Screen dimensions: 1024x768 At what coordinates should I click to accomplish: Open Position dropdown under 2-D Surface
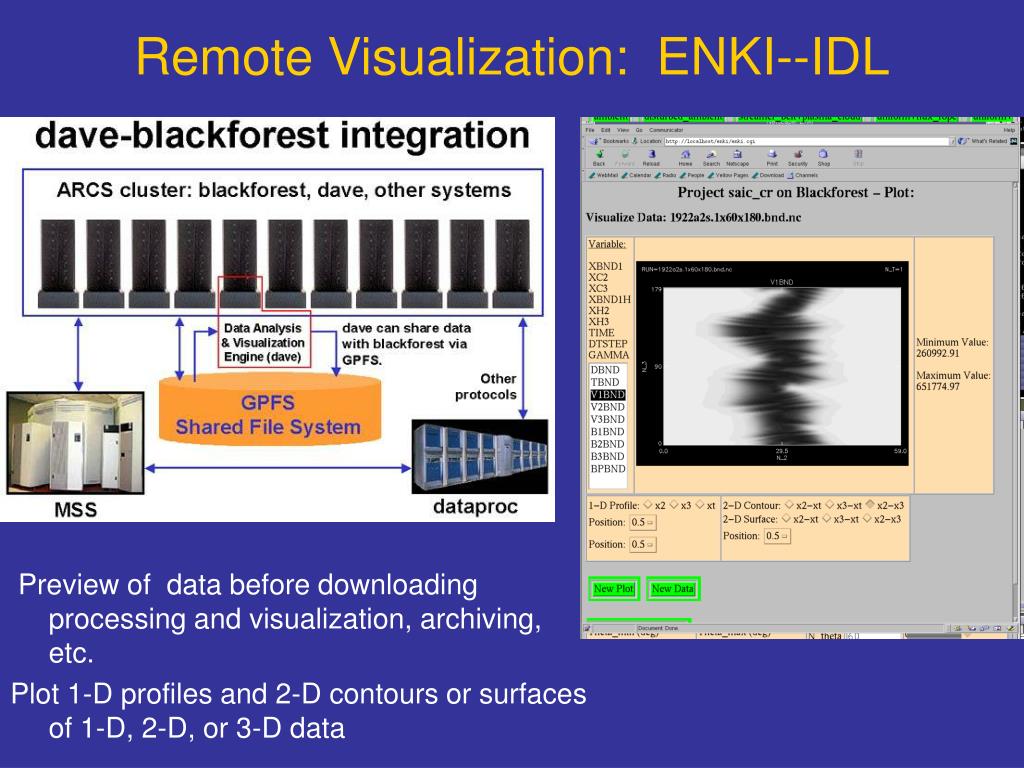777,536
